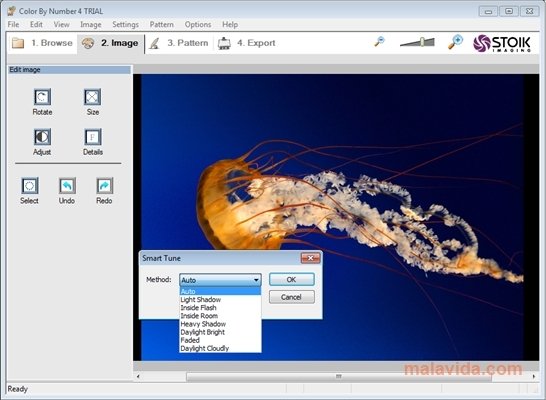The width and height of the screenshot is (546, 400).
Task: Activate the Select tool icon
Action: coord(30,186)
